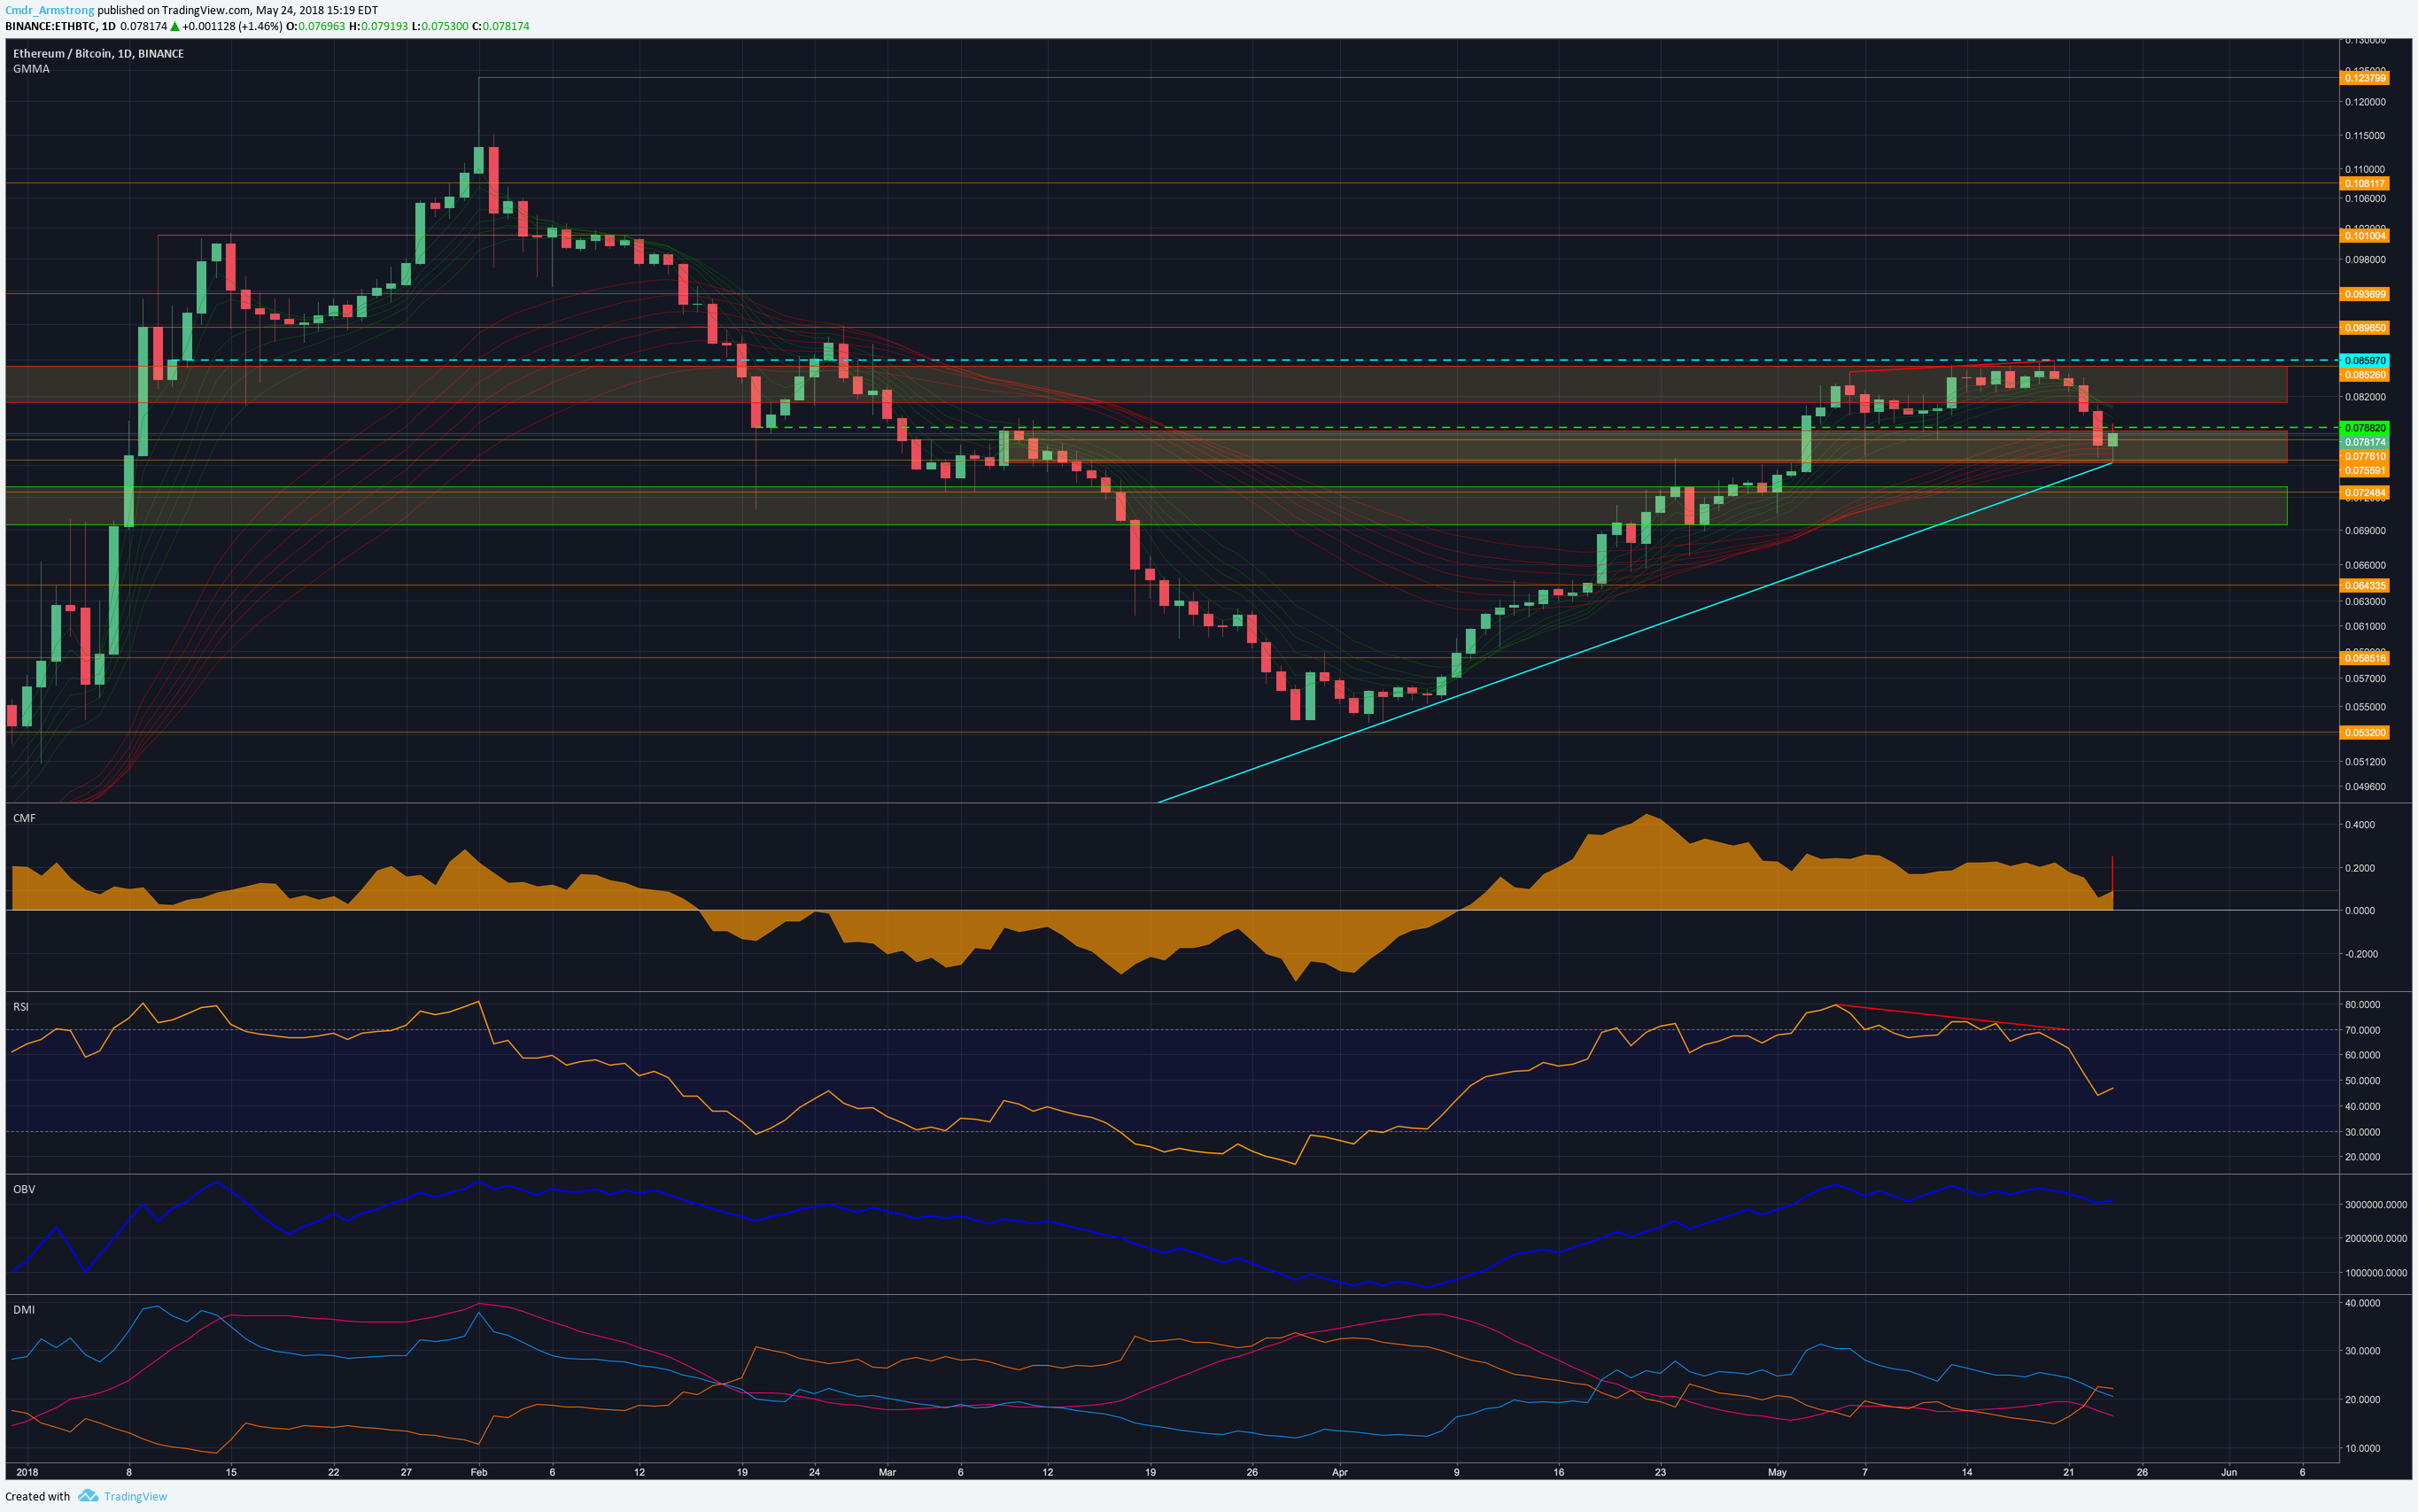2418x1512 pixels.
Task: Click the 0.072484 orange price label
Action: tap(2365, 493)
